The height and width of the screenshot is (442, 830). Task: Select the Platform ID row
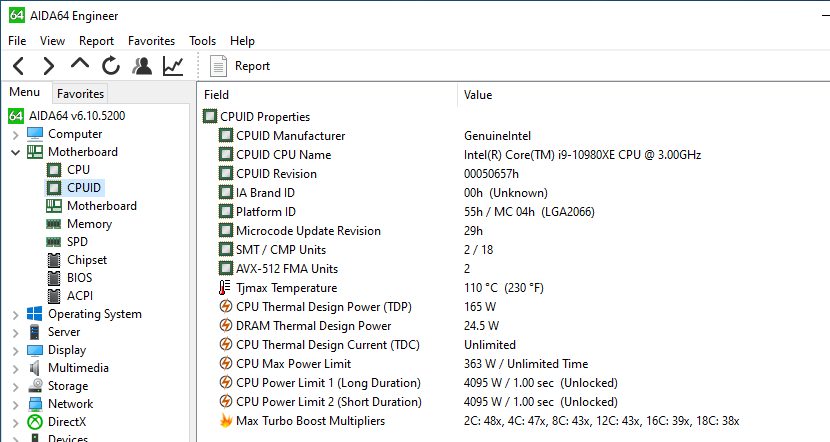pyautogui.click(x=266, y=212)
